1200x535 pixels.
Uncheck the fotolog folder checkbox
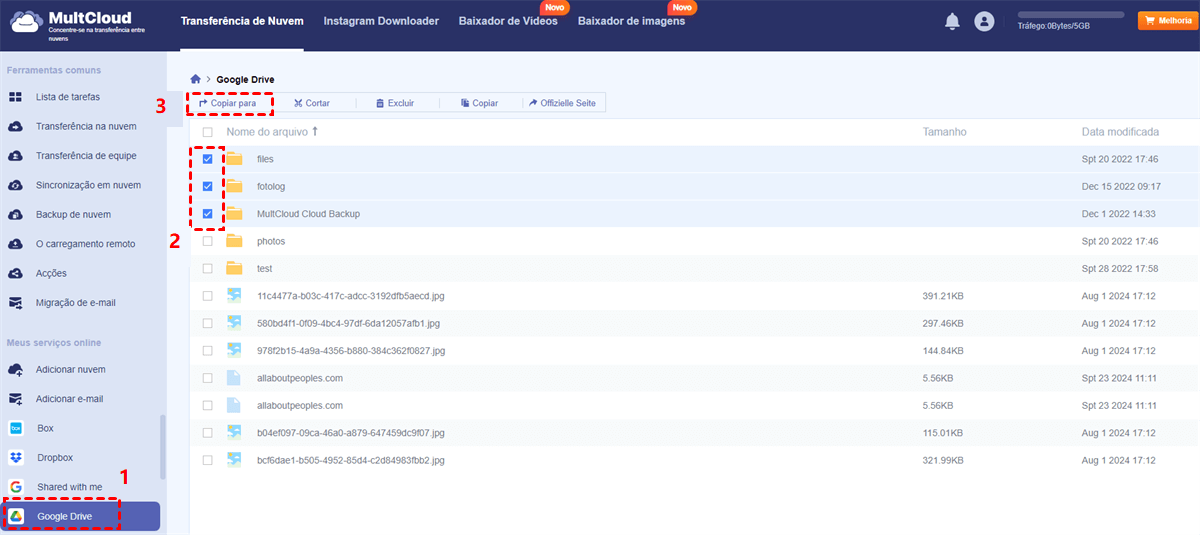tap(208, 186)
